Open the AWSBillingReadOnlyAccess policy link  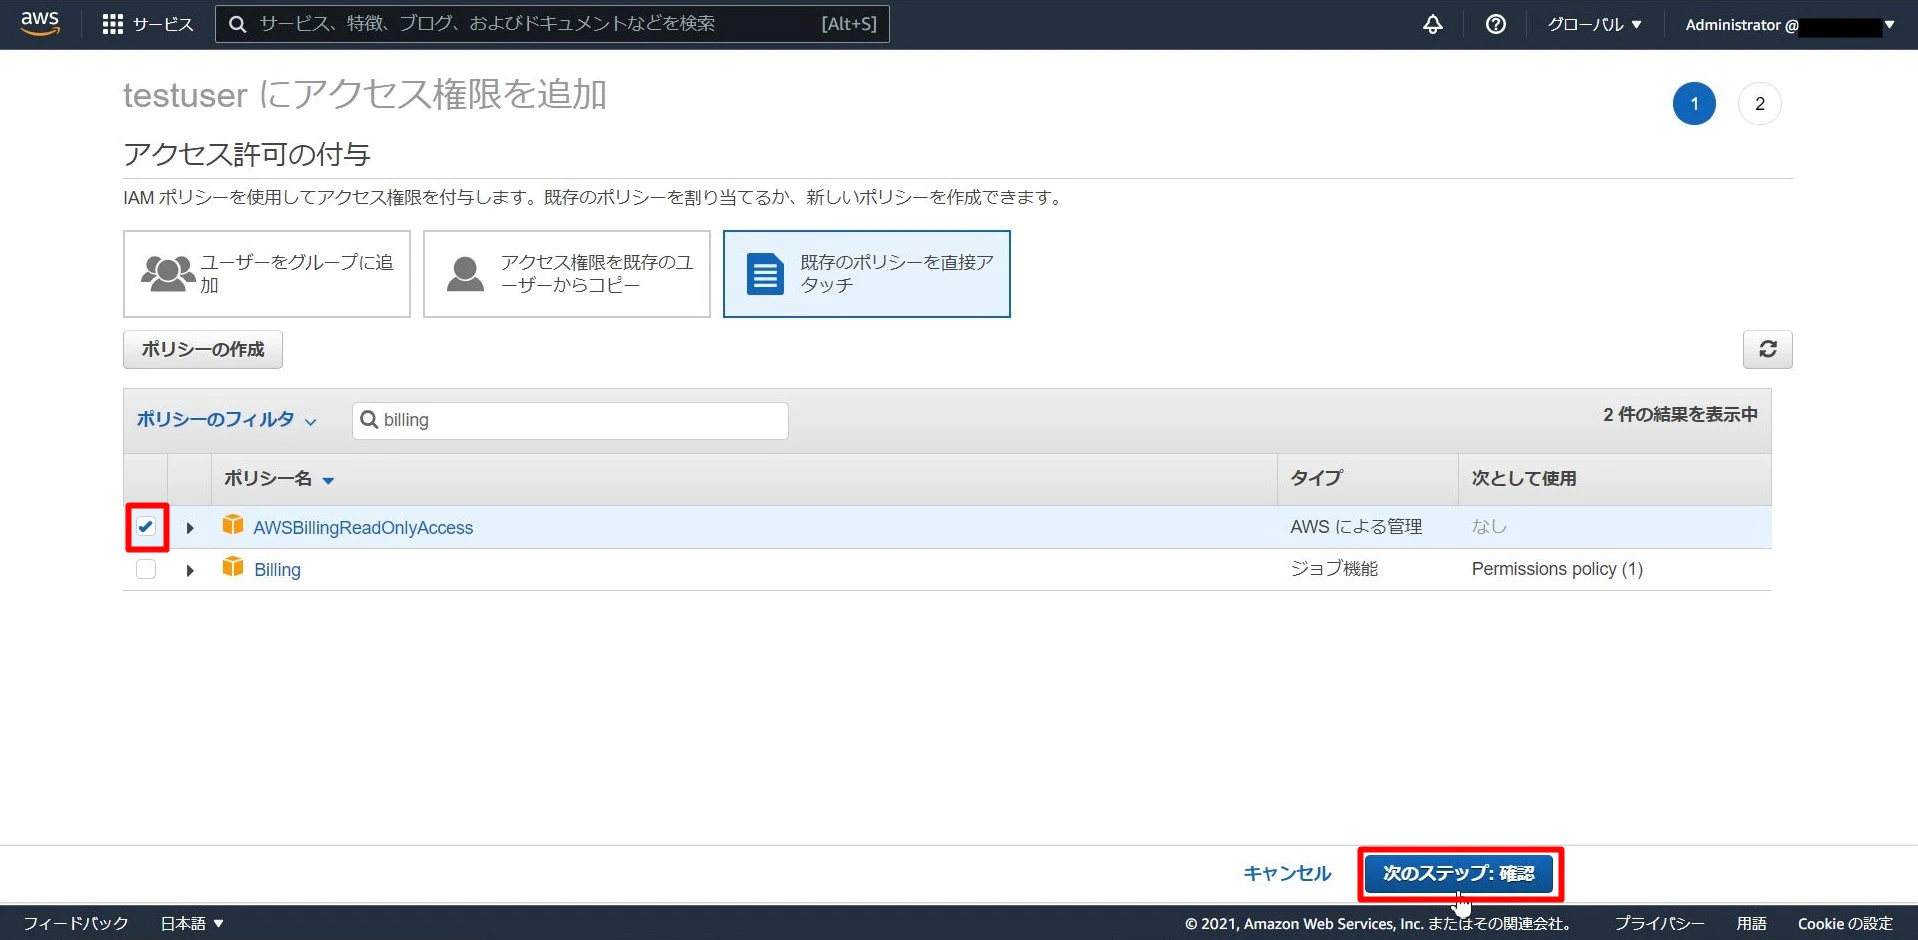click(x=363, y=527)
